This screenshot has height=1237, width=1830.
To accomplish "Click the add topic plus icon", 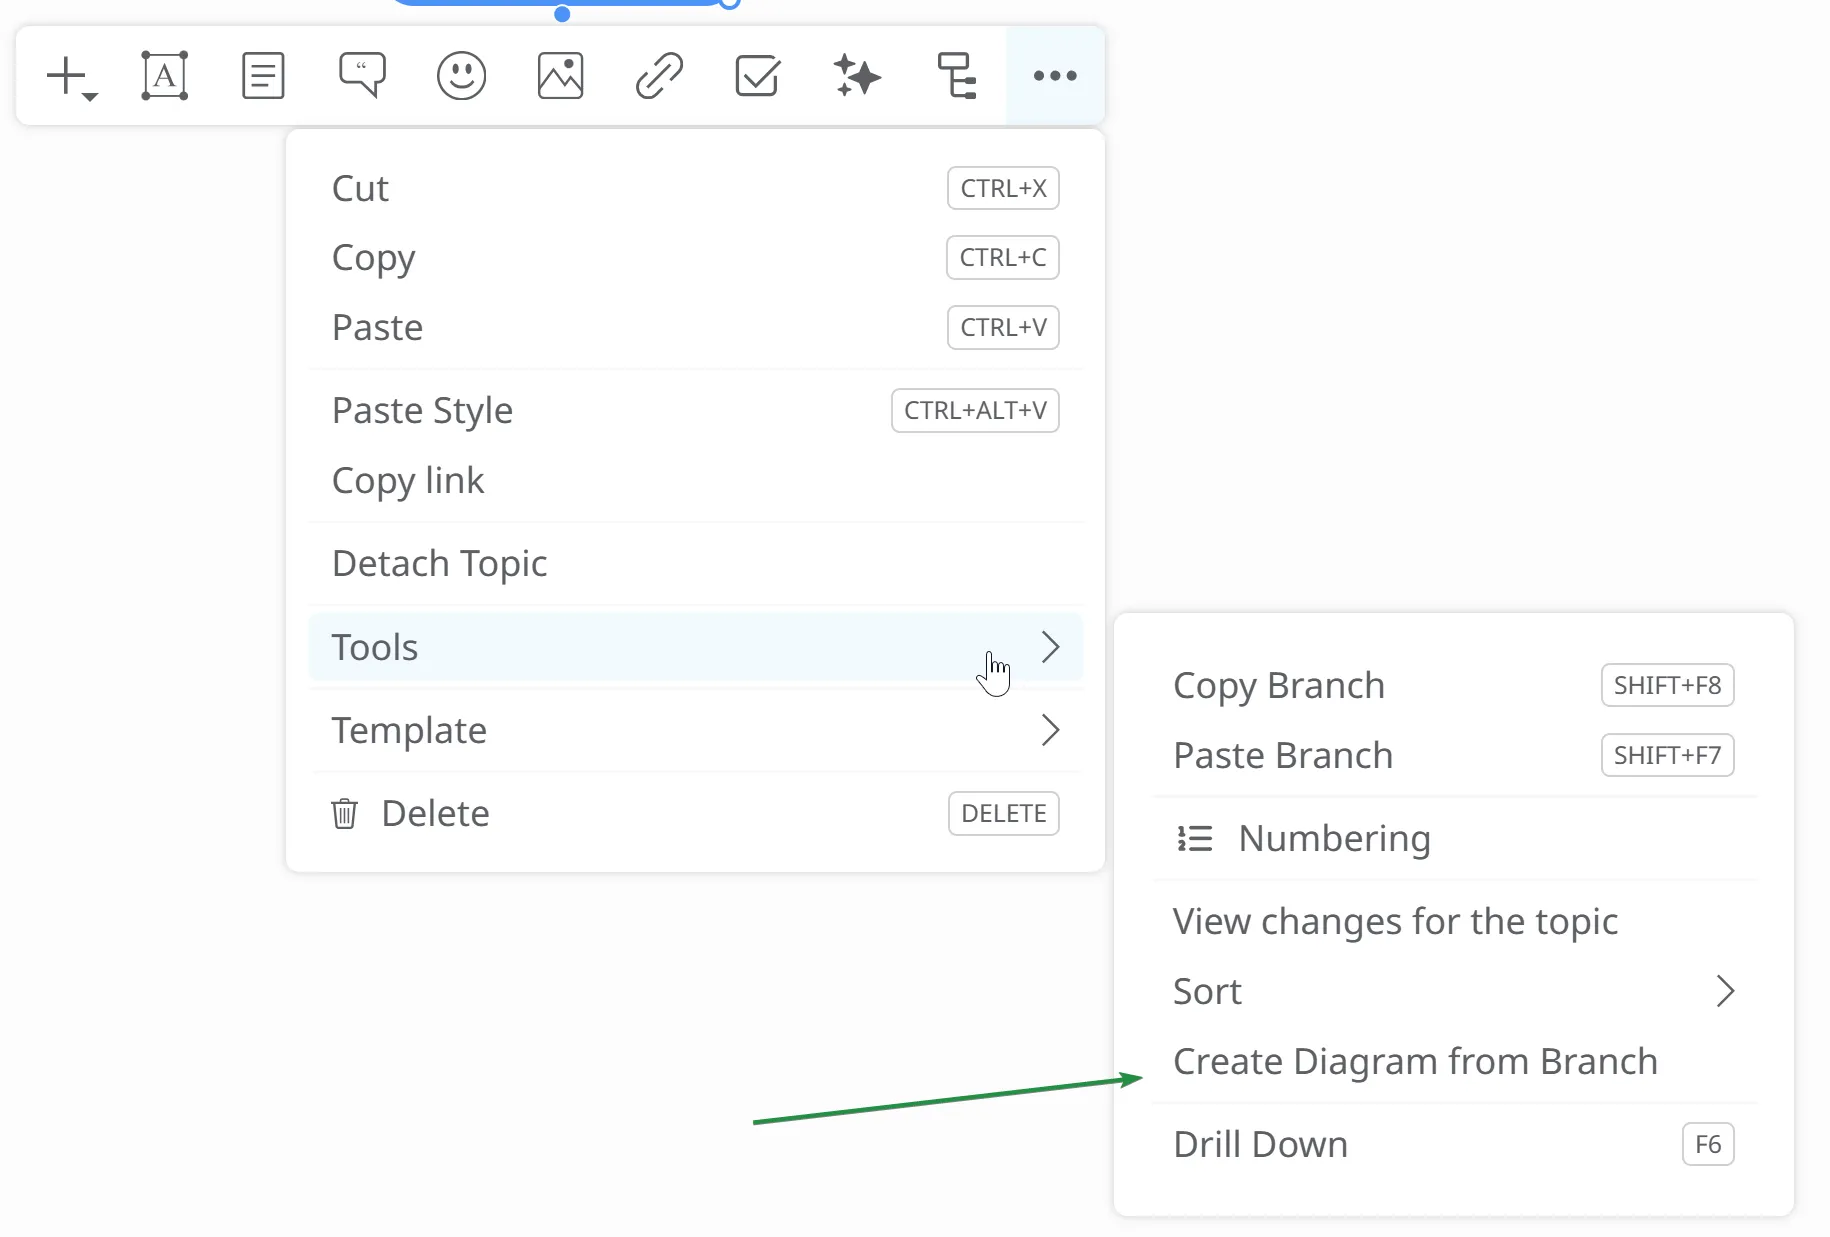I will point(68,76).
